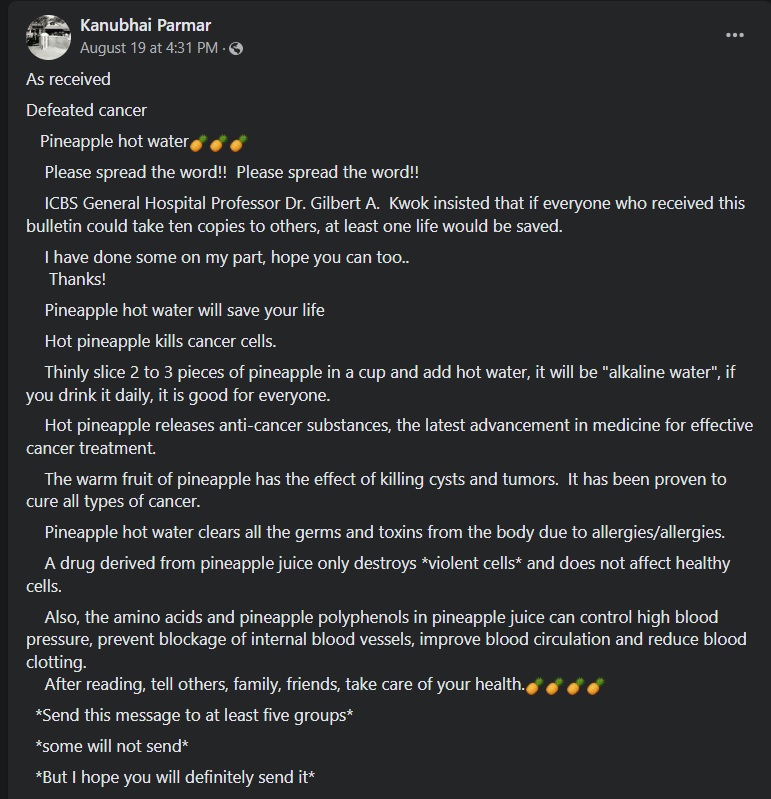Open the "August 19 at 4:31 PM" timestamp

coord(148,48)
